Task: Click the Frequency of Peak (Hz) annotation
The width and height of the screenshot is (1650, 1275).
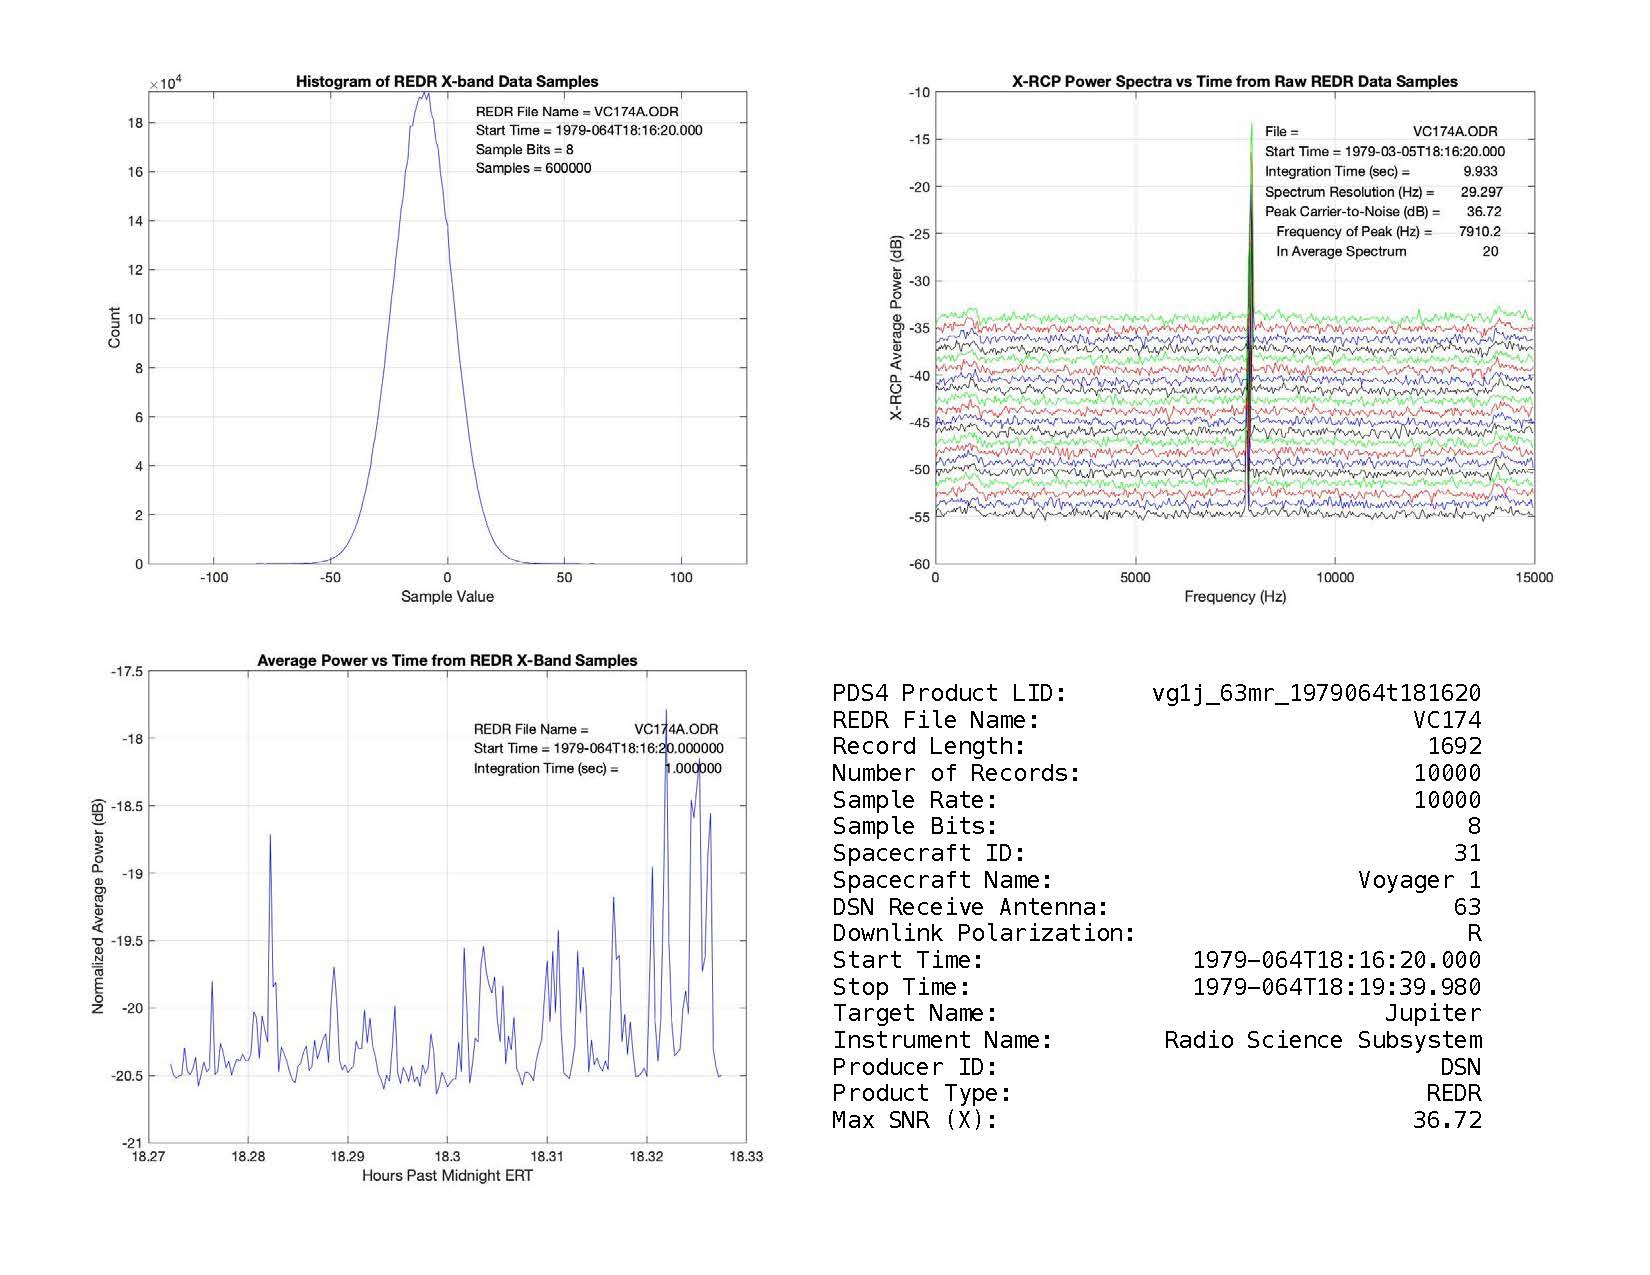Action: [x=1354, y=232]
